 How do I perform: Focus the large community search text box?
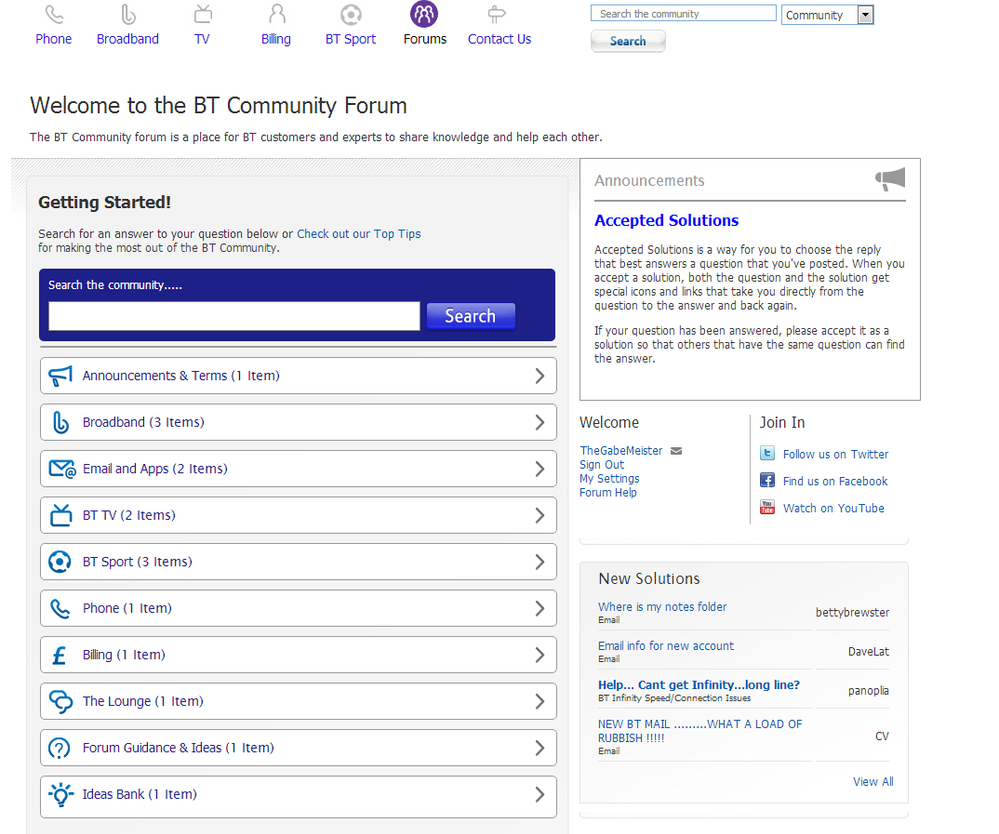click(234, 316)
